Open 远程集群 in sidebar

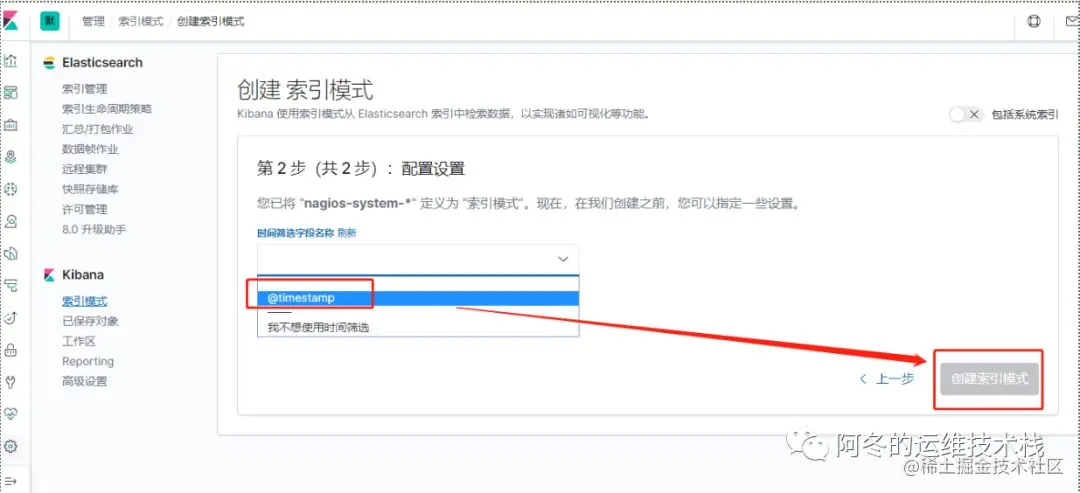click(85, 169)
